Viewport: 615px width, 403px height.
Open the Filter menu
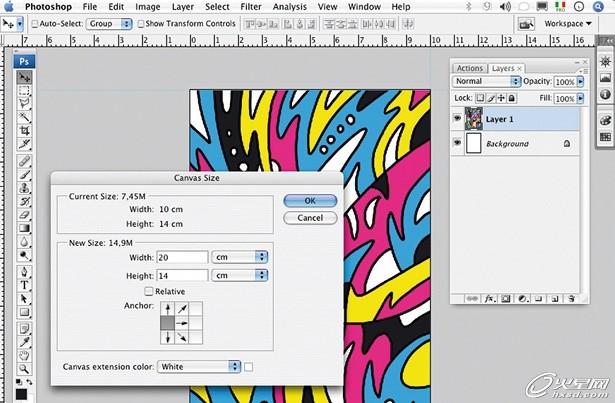click(x=251, y=7)
